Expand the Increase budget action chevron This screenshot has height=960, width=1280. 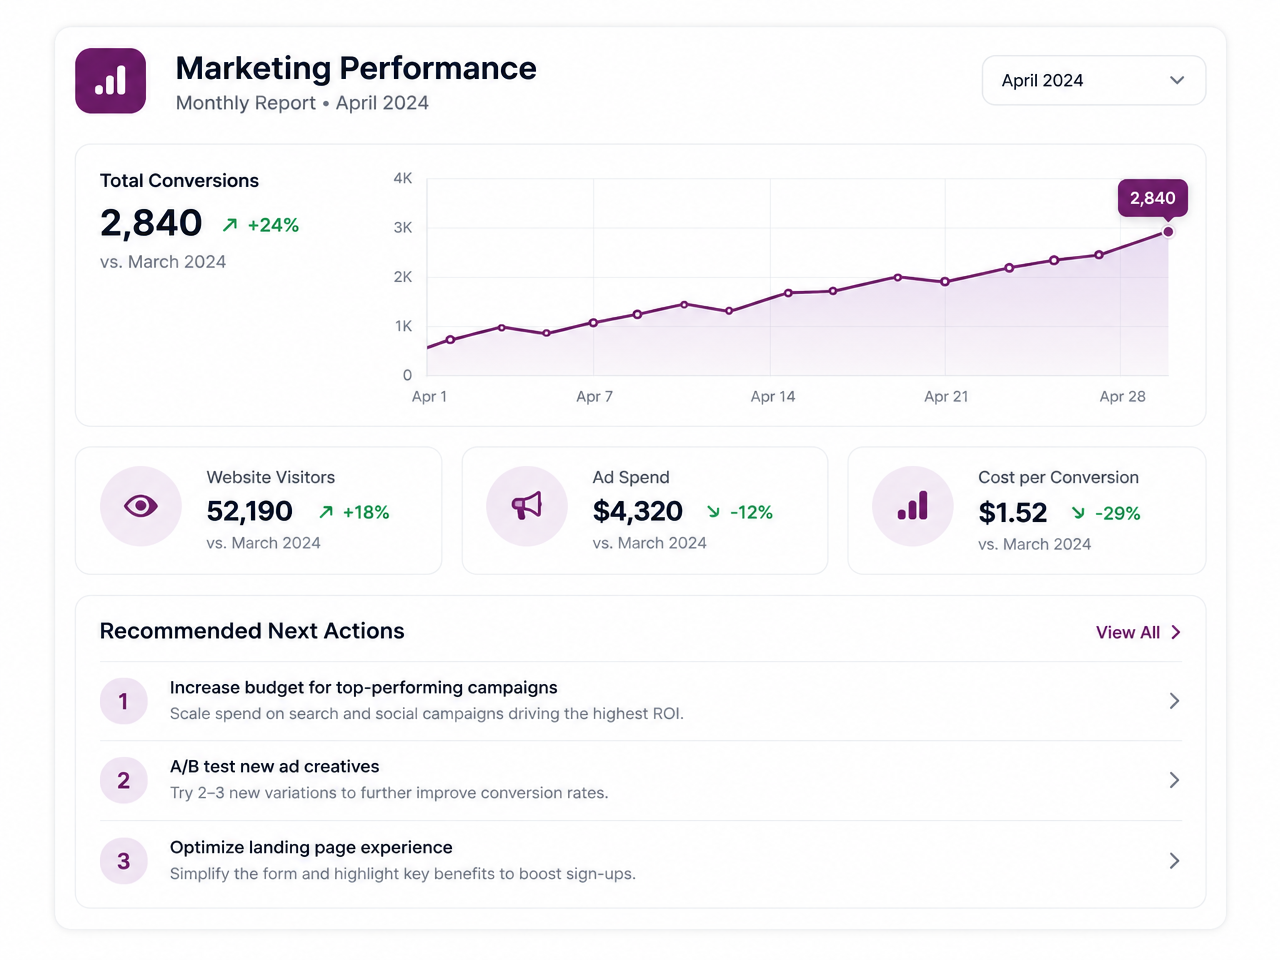click(x=1174, y=701)
